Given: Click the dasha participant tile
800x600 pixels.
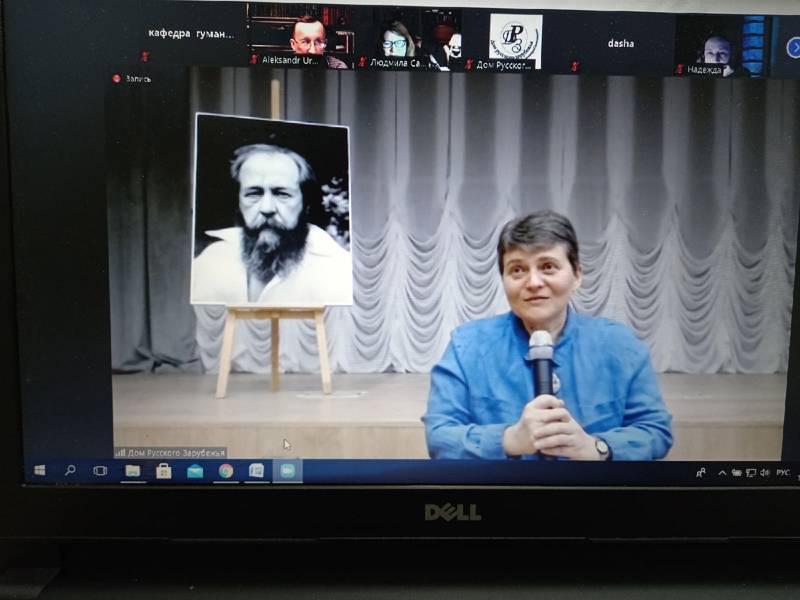Looking at the screenshot, I should coord(621,43).
